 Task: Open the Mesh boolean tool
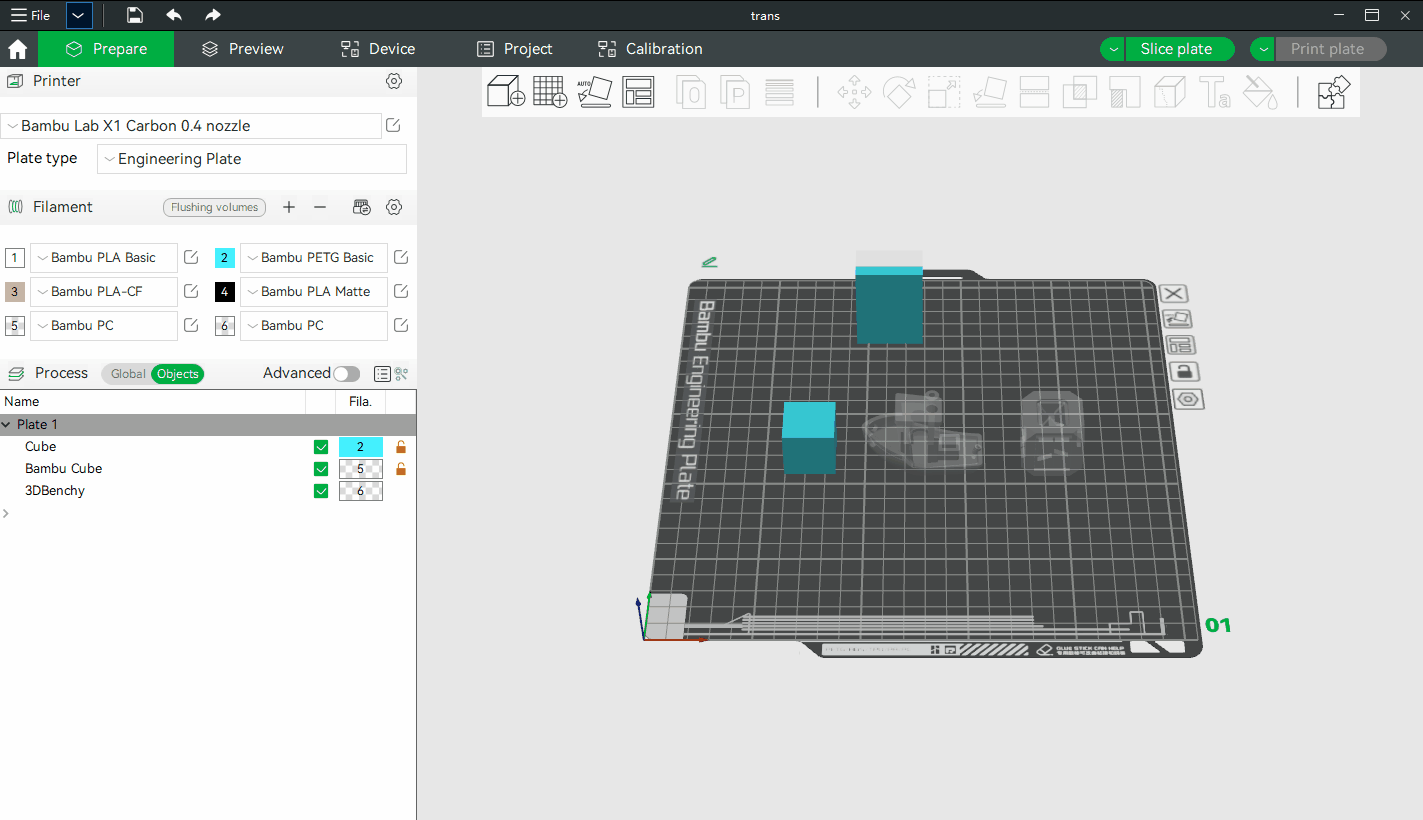pos(1079,92)
